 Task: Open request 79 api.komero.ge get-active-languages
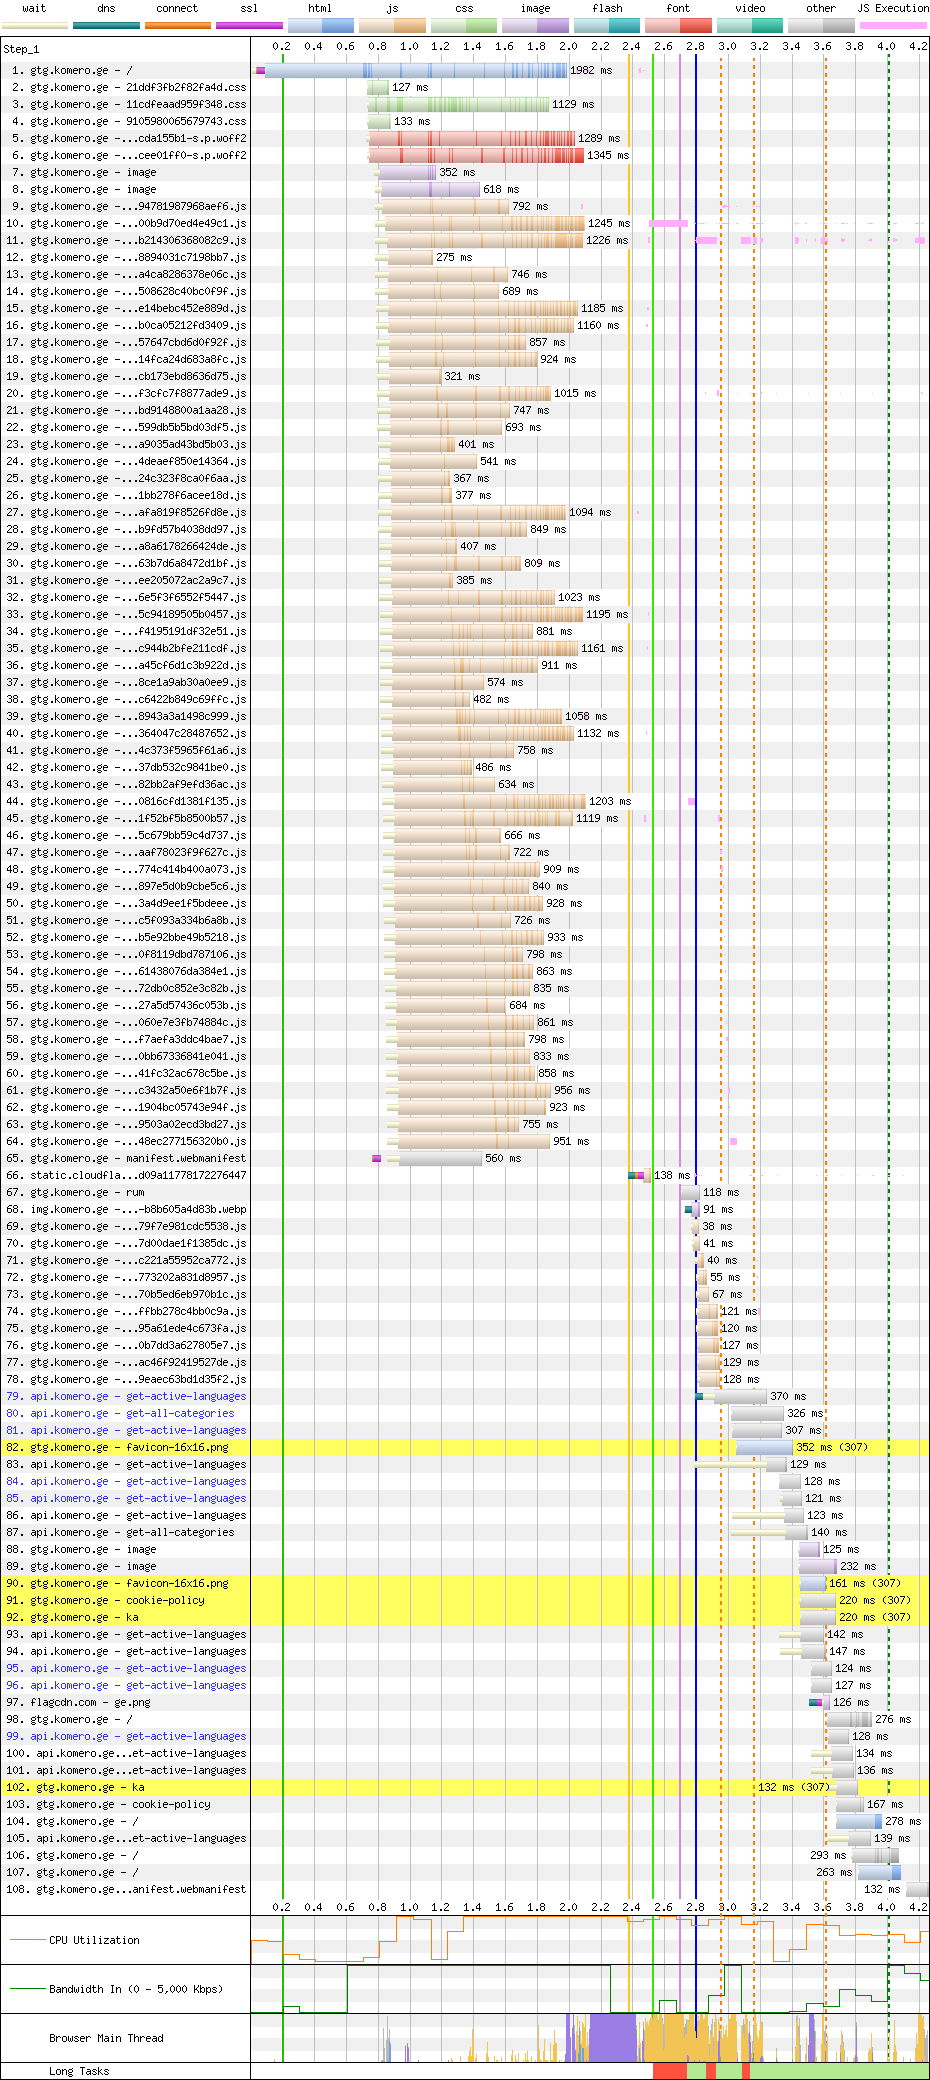tap(125, 1397)
